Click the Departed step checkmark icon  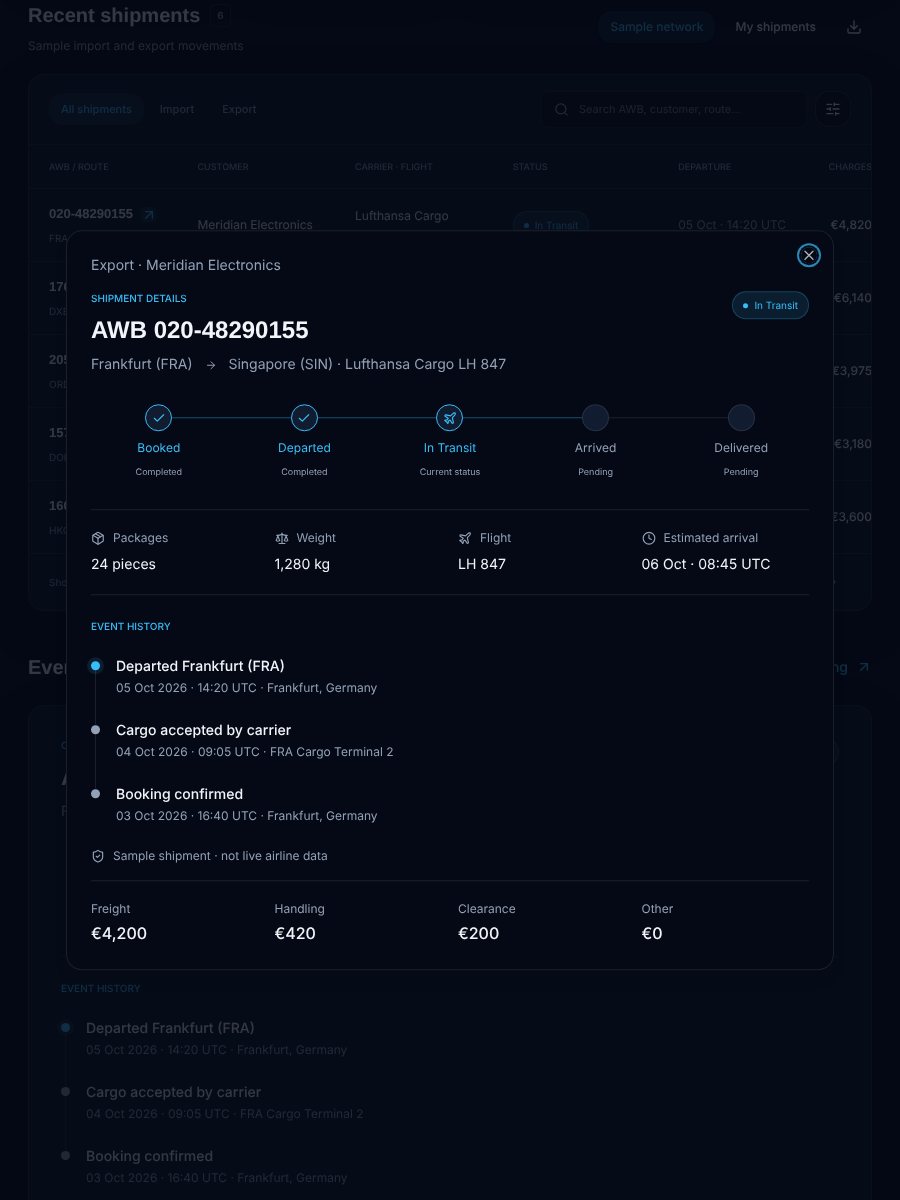[304, 418]
